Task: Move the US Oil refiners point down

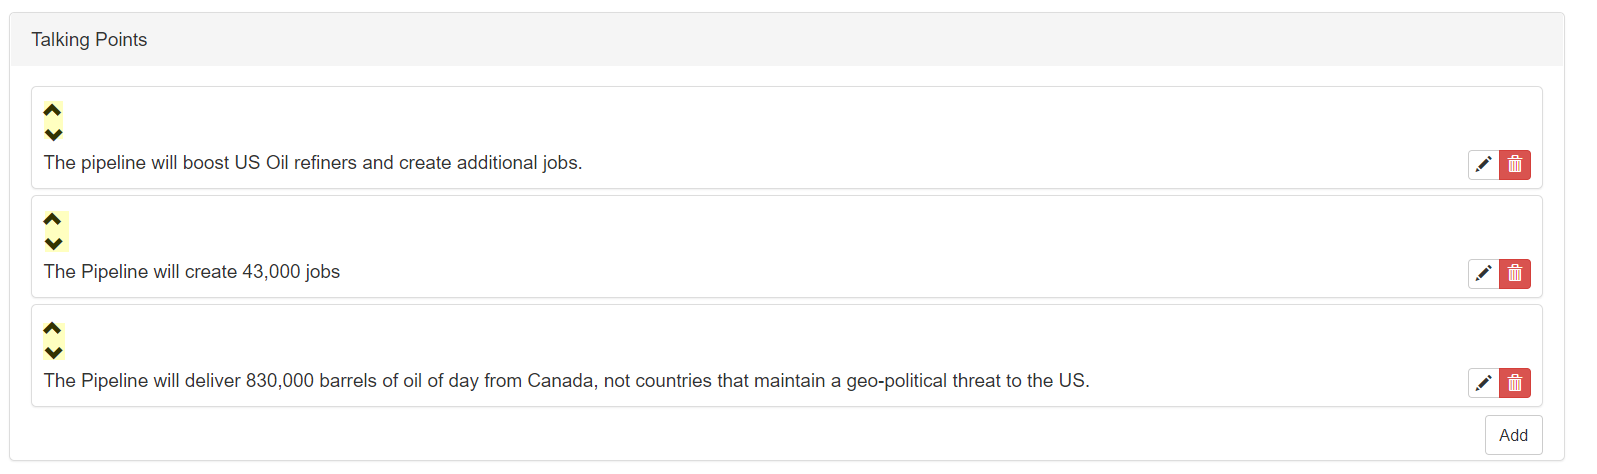Action: (x=53, y=134)
